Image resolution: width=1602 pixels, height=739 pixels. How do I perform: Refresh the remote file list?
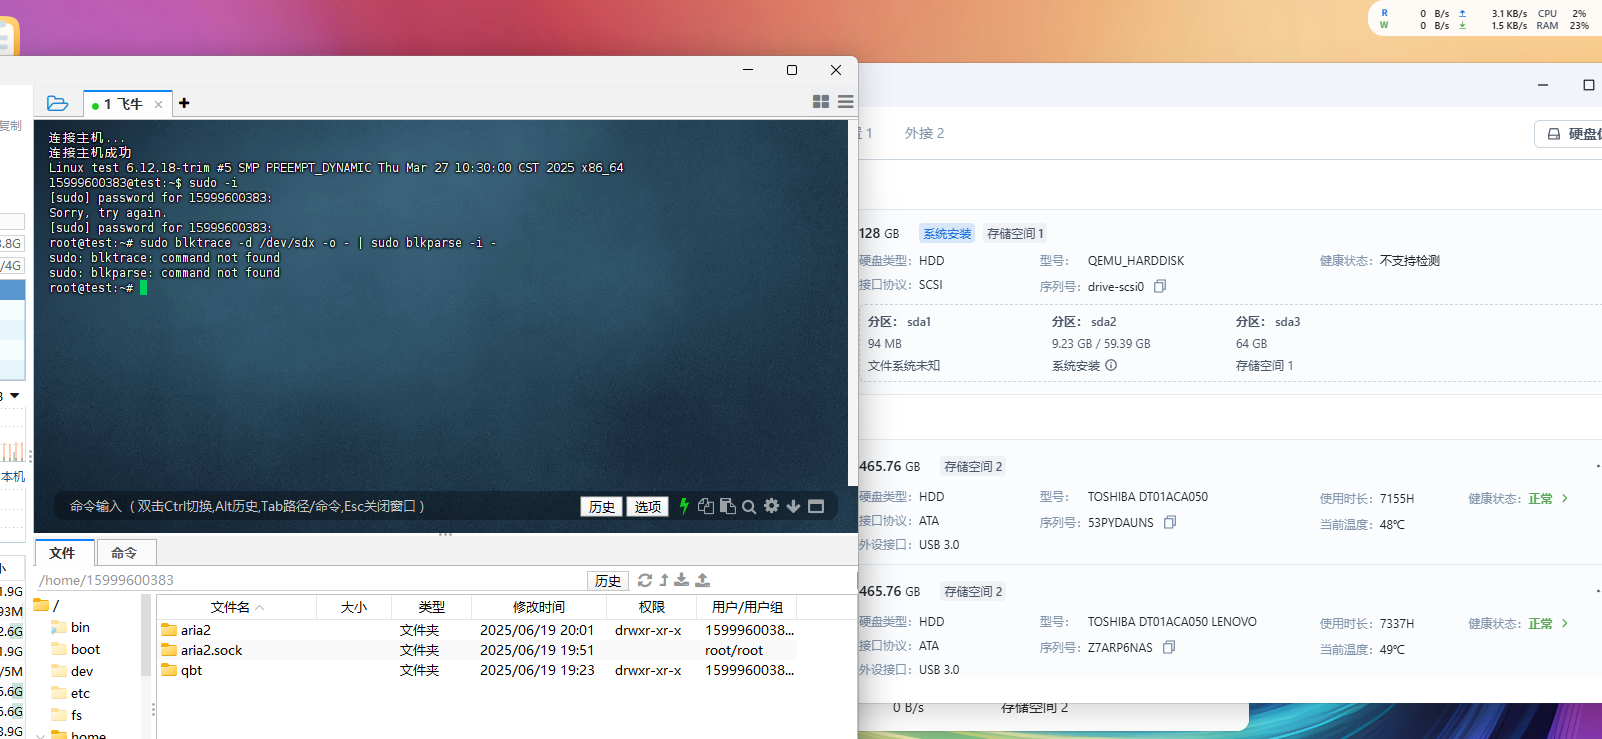pyautogui.click(x=645, y=580)
